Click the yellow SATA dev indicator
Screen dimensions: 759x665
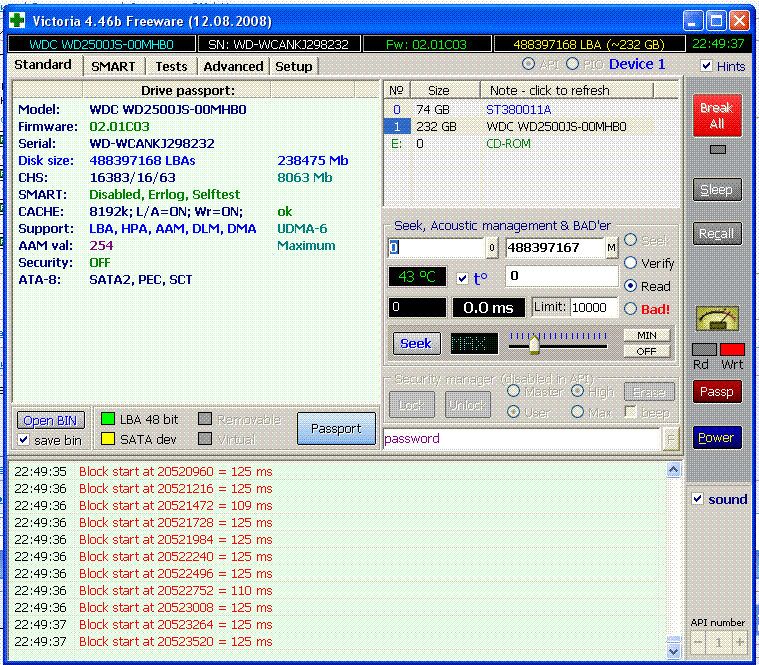[107, 438]
